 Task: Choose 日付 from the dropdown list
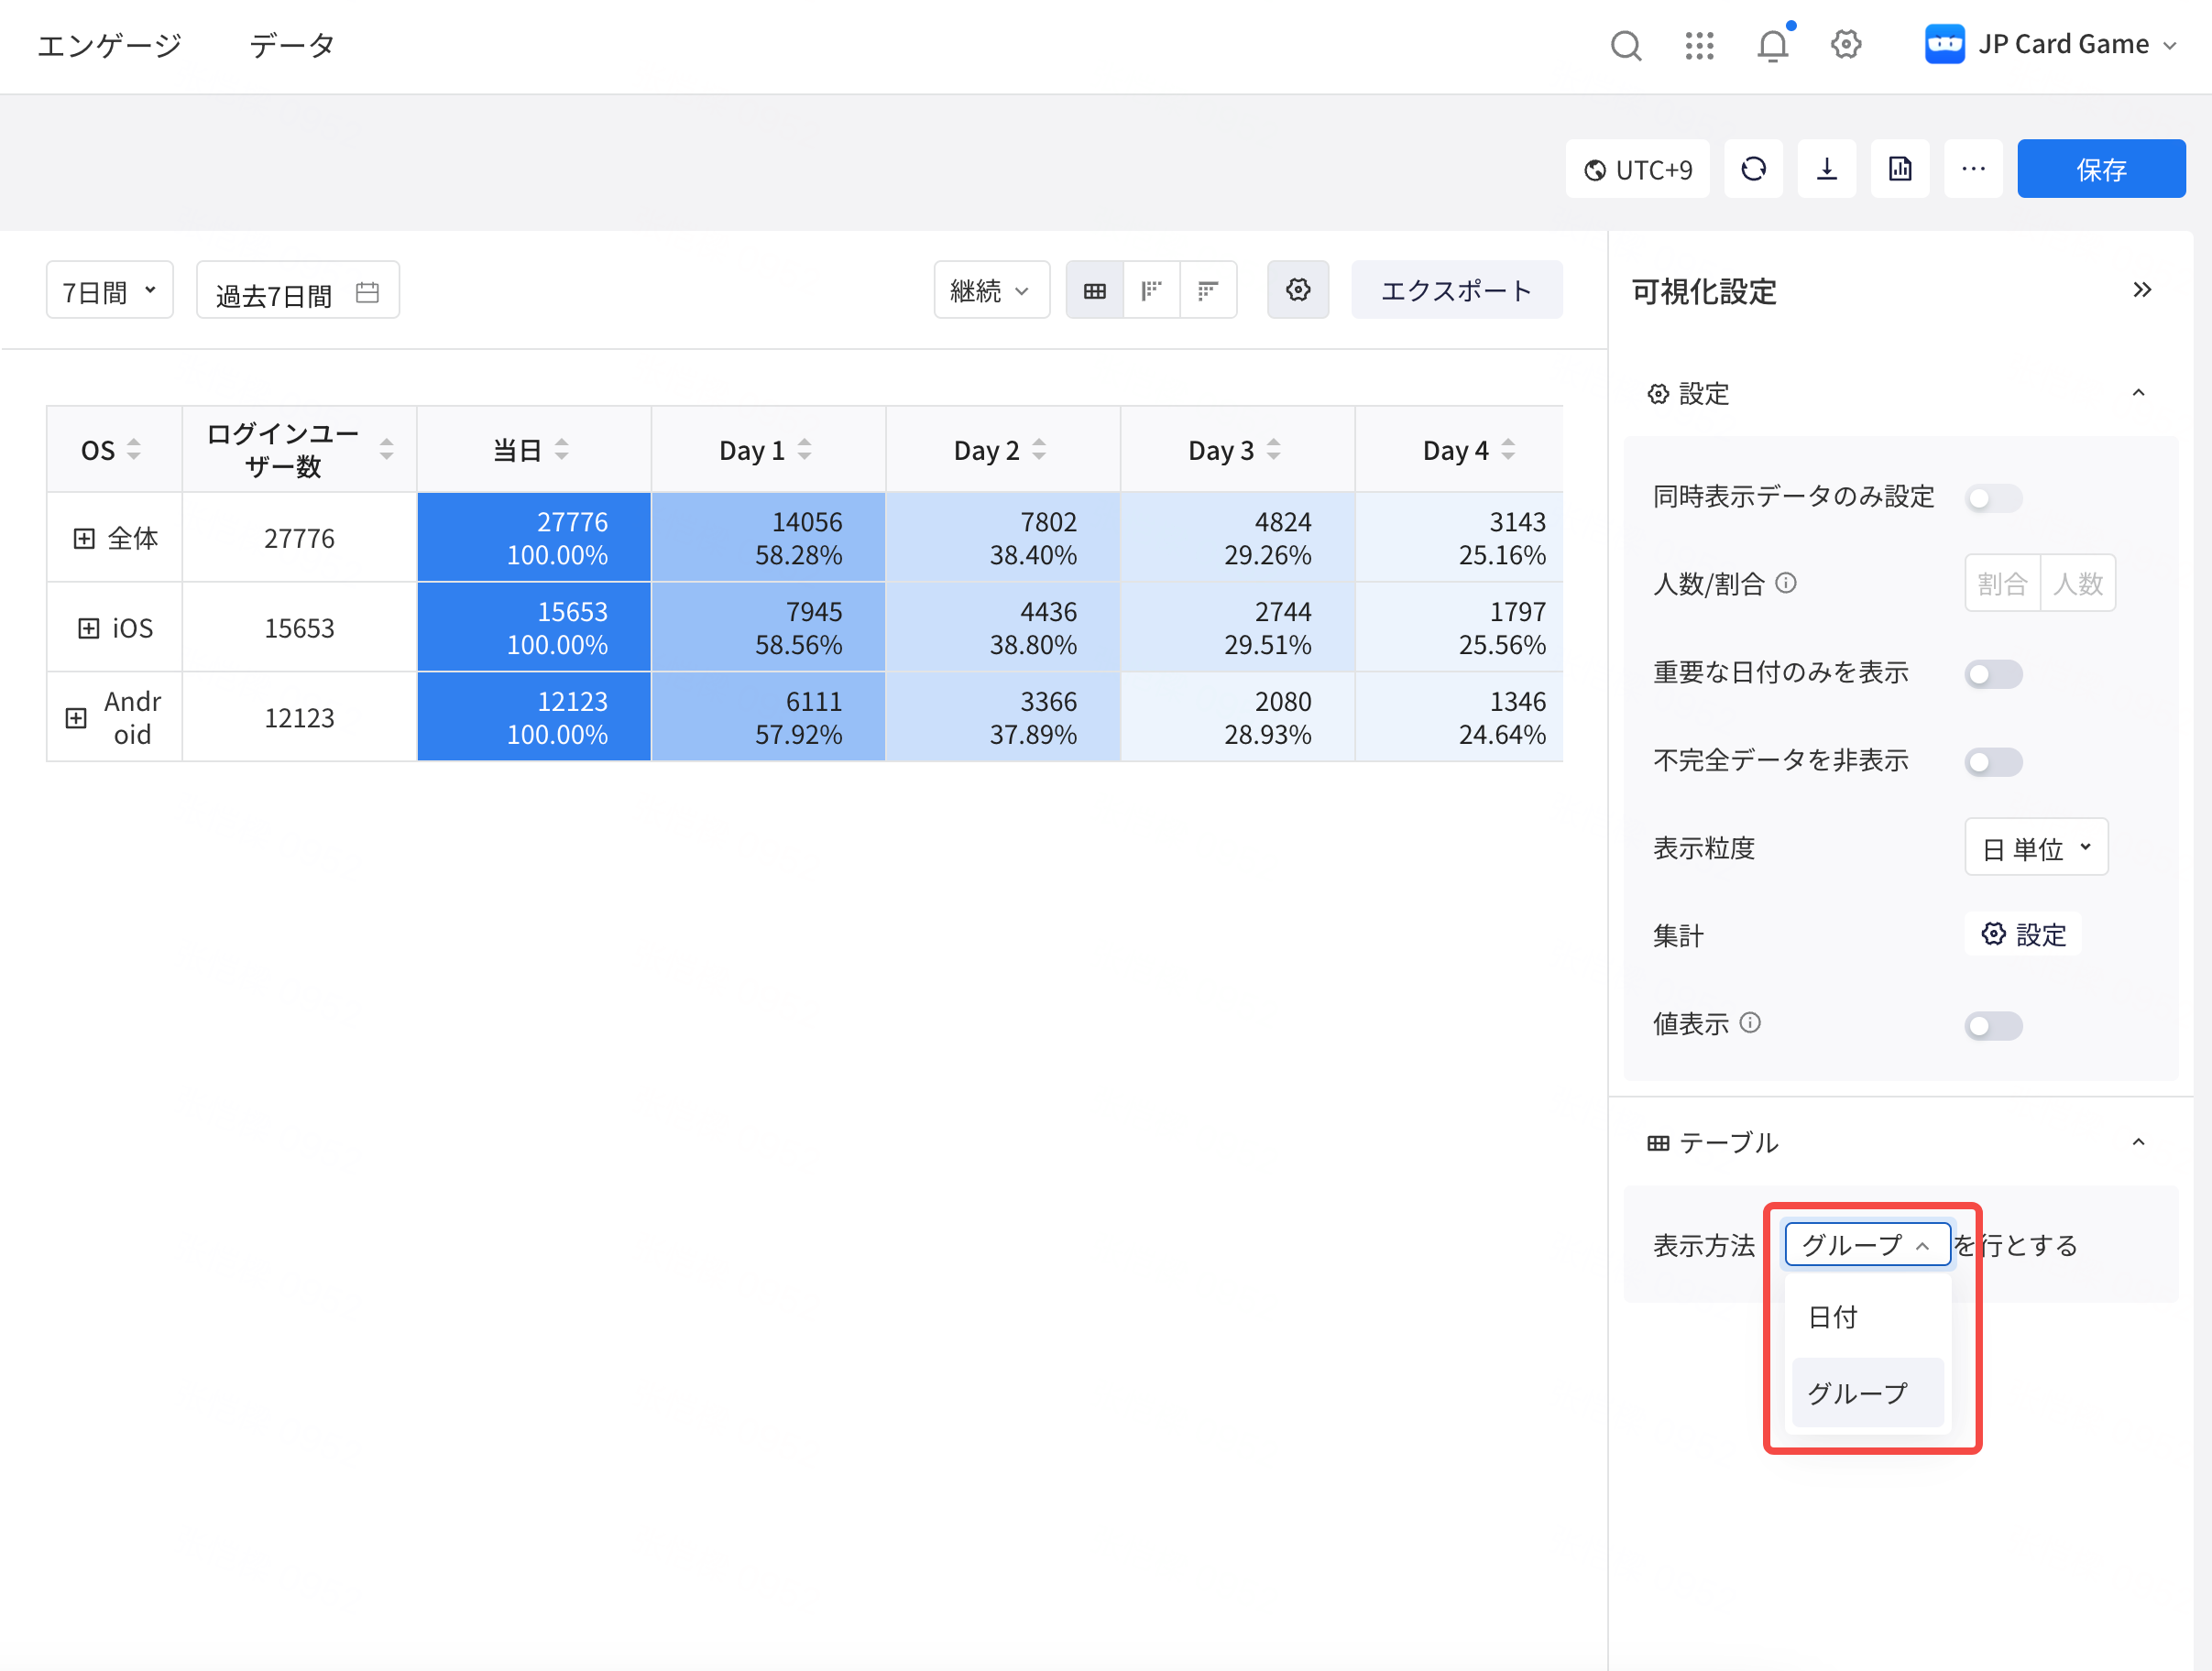(1867, 1317)
